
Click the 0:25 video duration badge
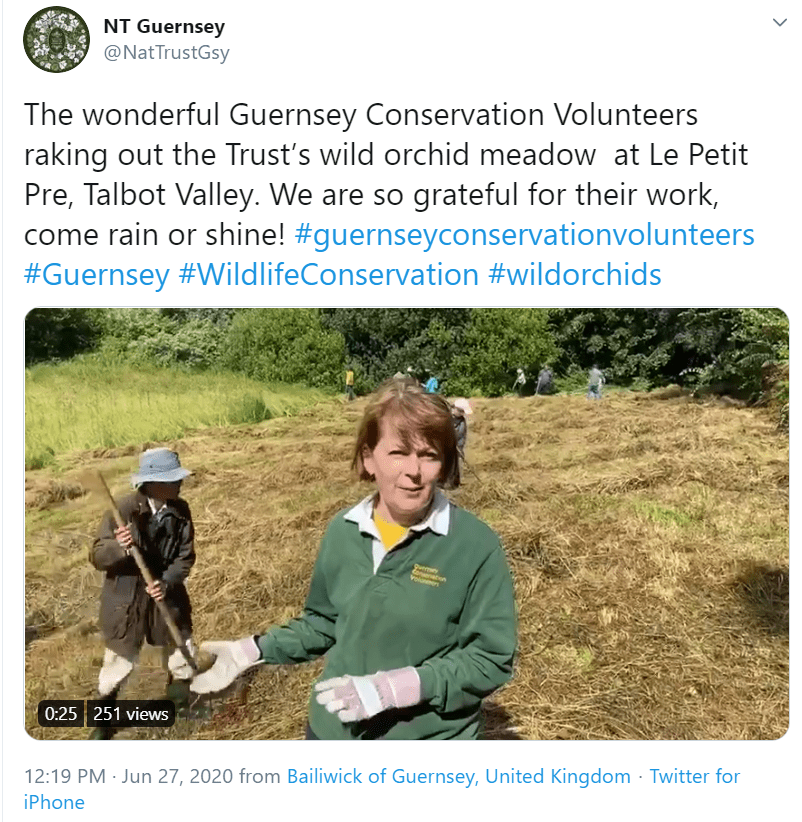click(x=59, y=714)
